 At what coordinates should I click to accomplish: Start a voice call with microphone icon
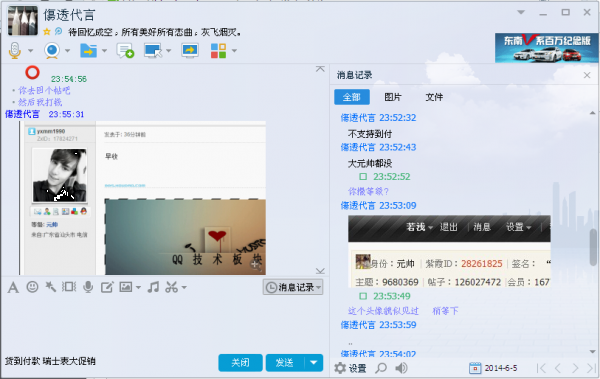pos(15,50)
